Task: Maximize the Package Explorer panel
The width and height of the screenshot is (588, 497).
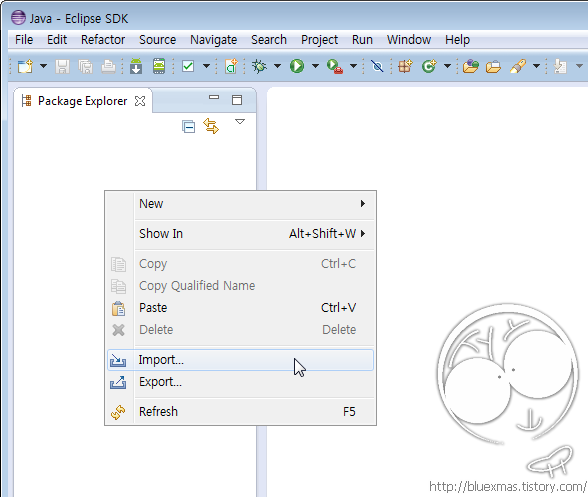Action: point(237,100)
